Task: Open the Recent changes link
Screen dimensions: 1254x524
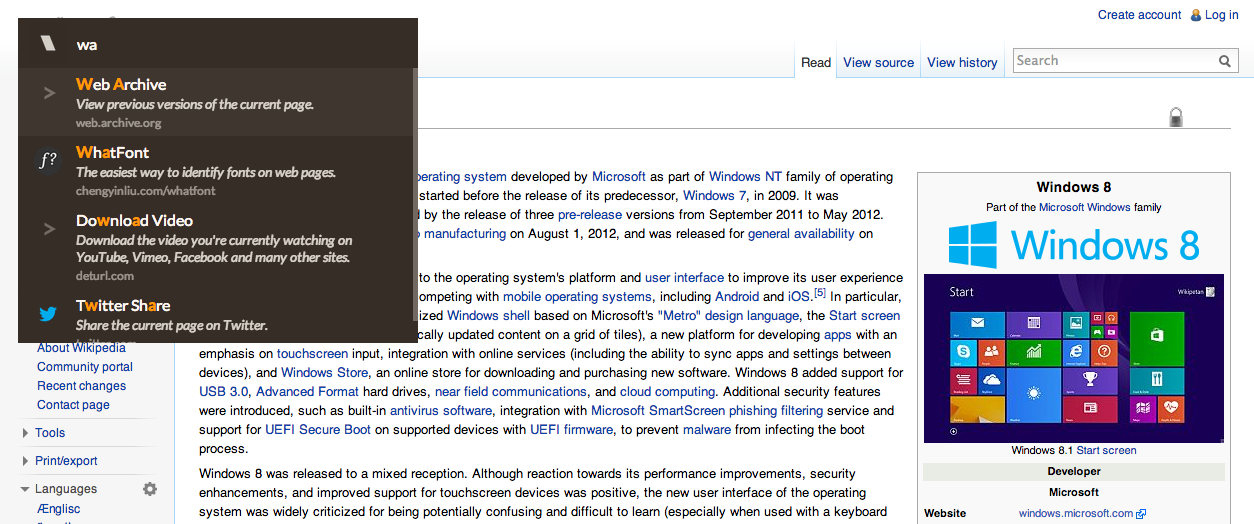Action: 81,386
